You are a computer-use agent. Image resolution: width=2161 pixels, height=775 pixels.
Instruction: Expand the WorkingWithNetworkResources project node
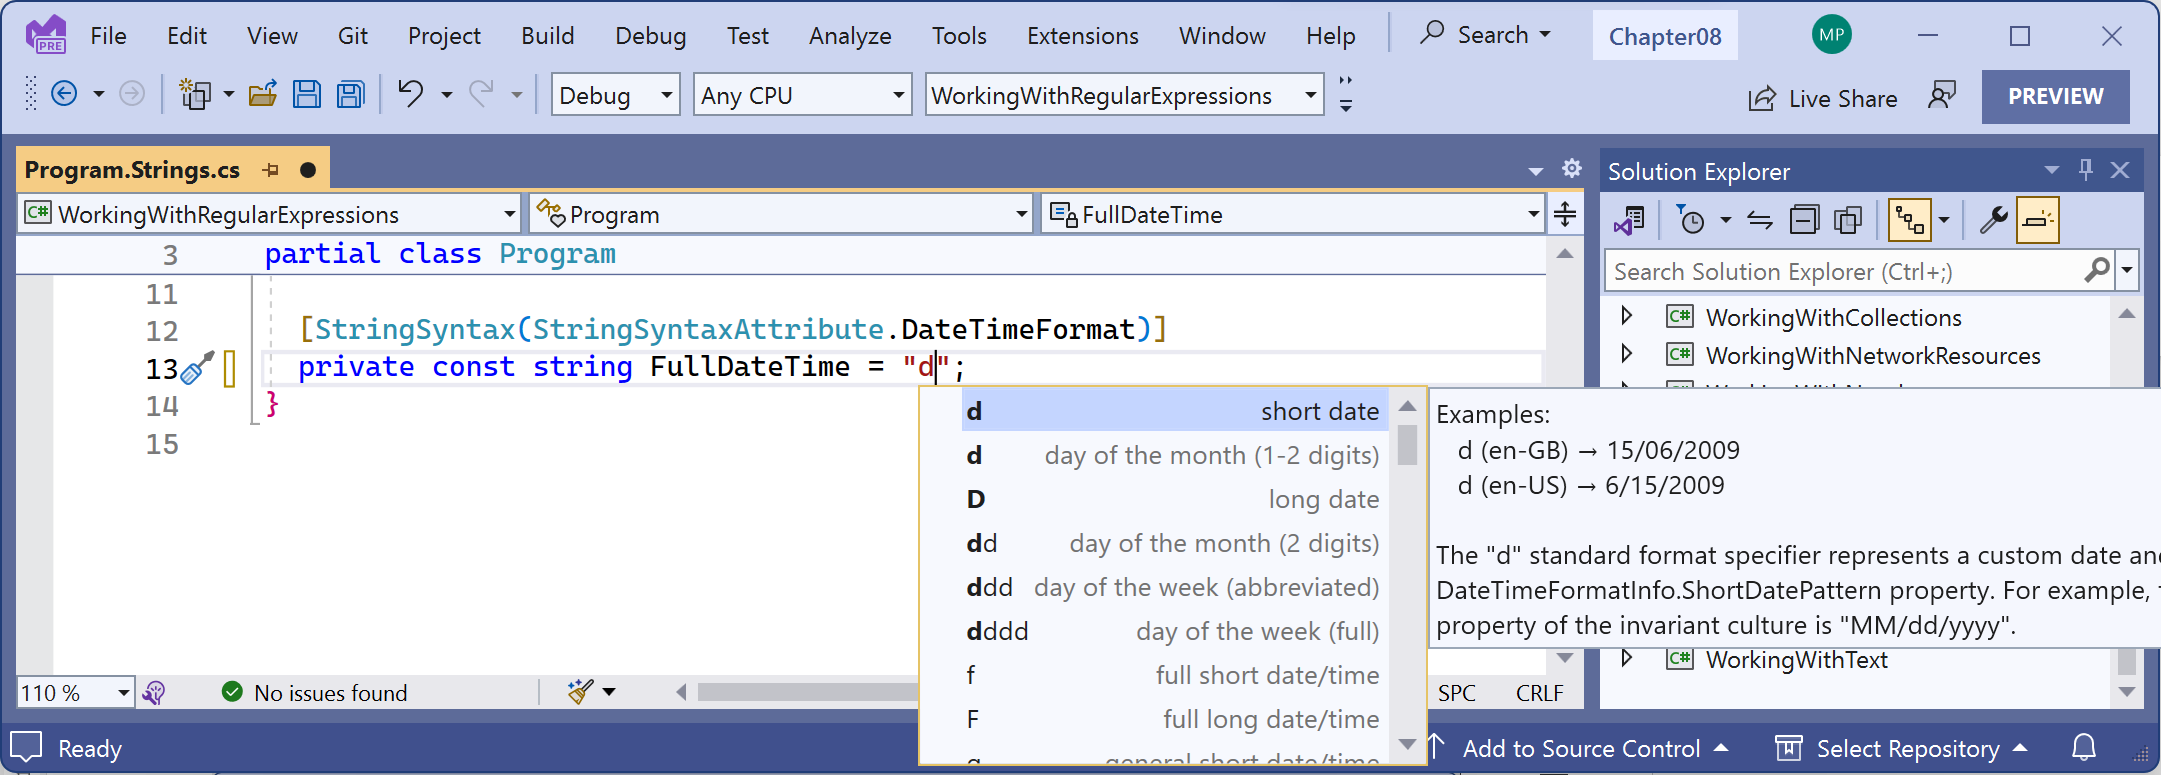(1626, 354)
